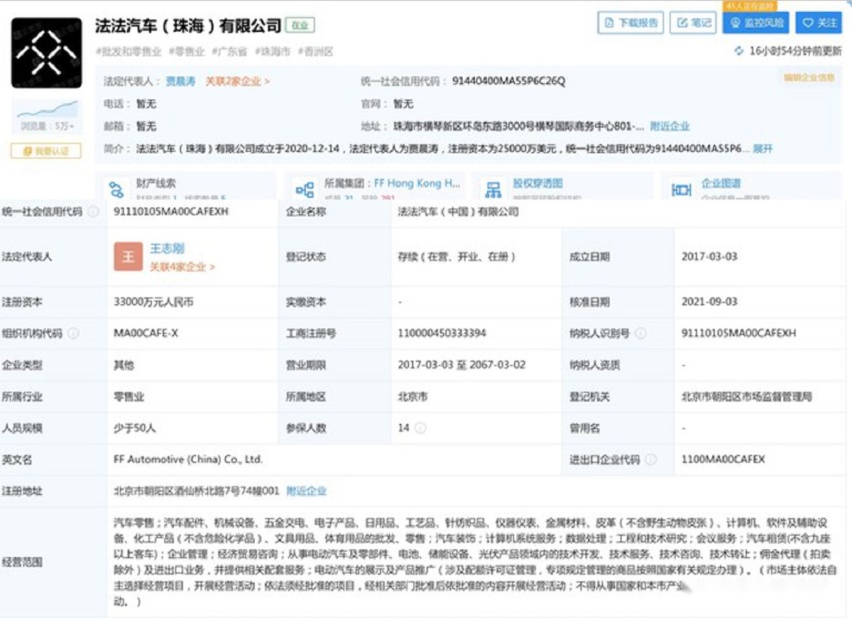Select credit code 91440400MA55P6C26Q text
Screen dimensions: 852x625
(509, 82)
